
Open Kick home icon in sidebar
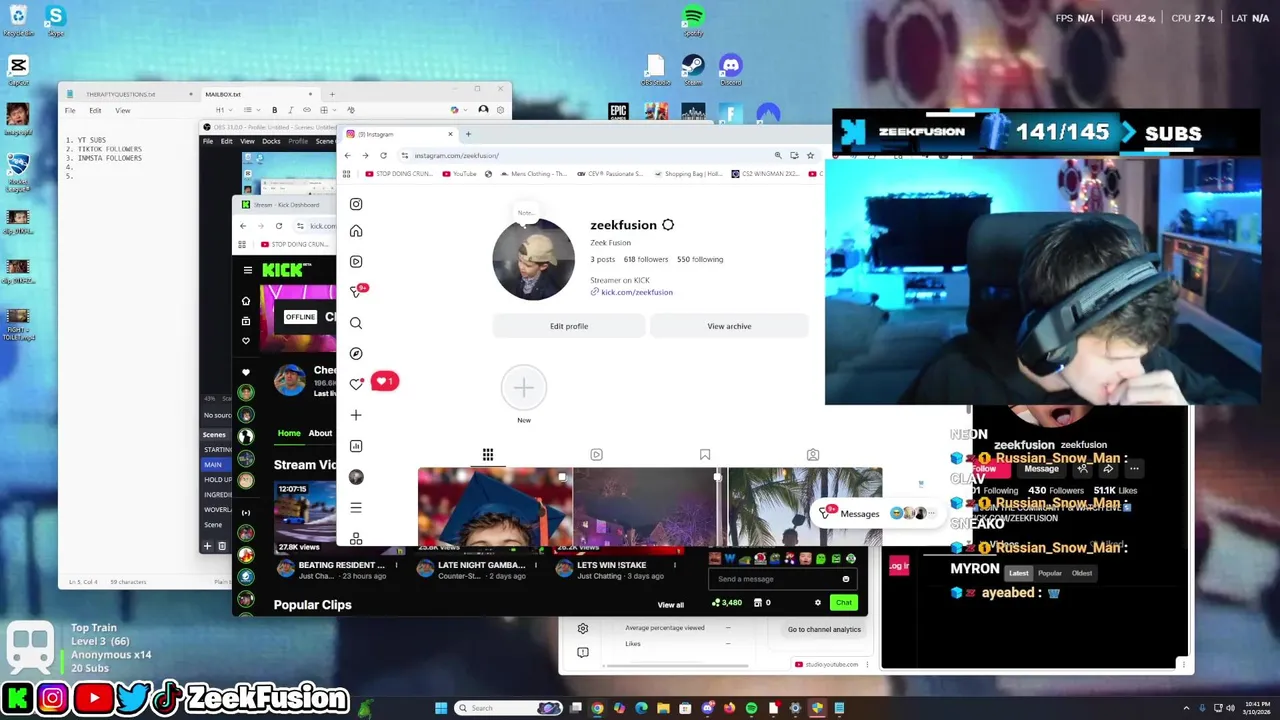pyautogui.click(x=246, y=301)
